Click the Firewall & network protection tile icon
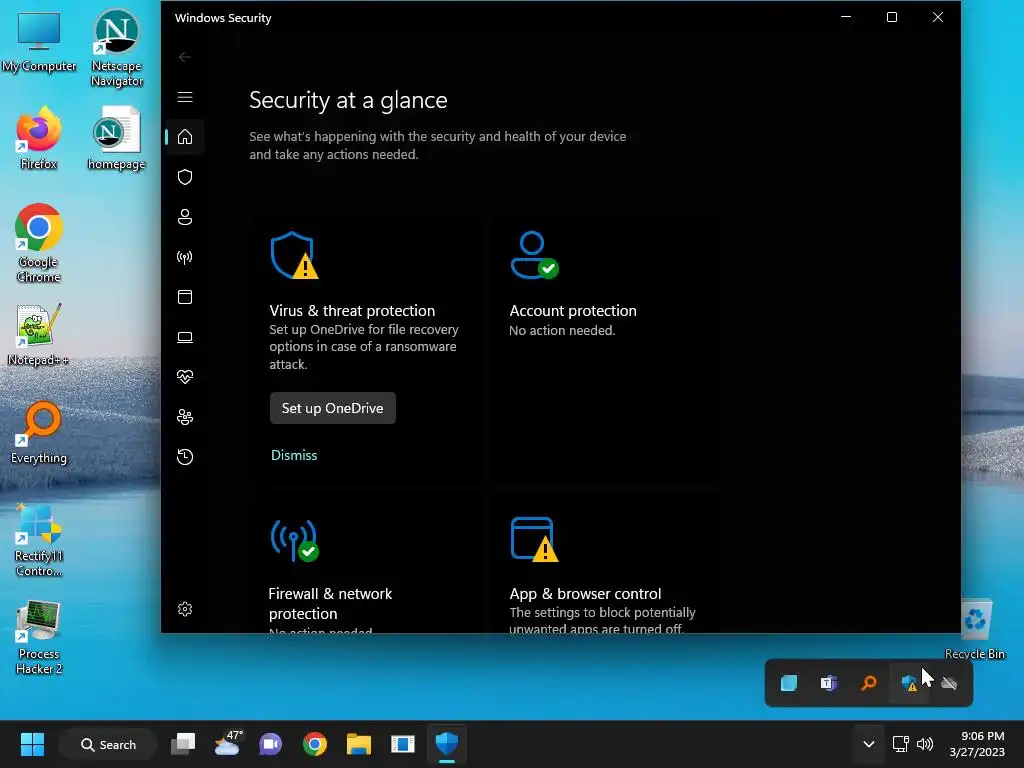 (294, 541)
